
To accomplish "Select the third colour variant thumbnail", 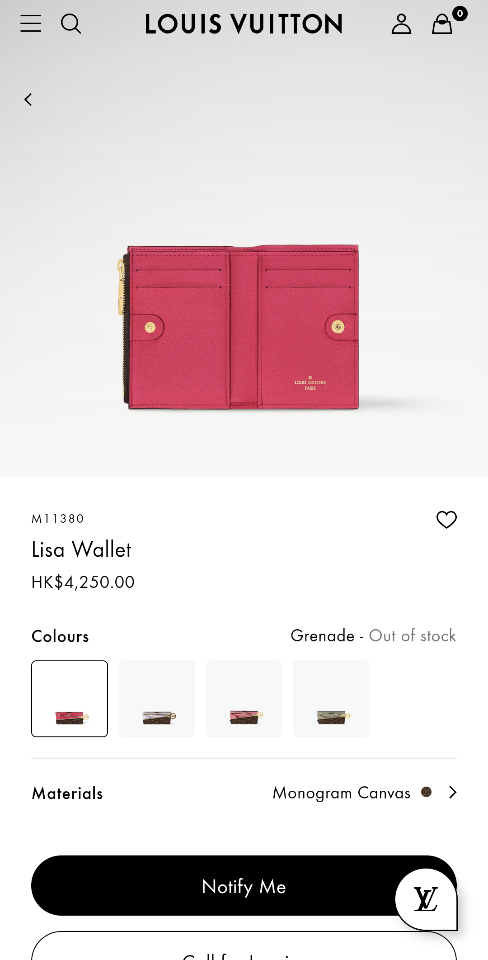I will click(244, 699).
